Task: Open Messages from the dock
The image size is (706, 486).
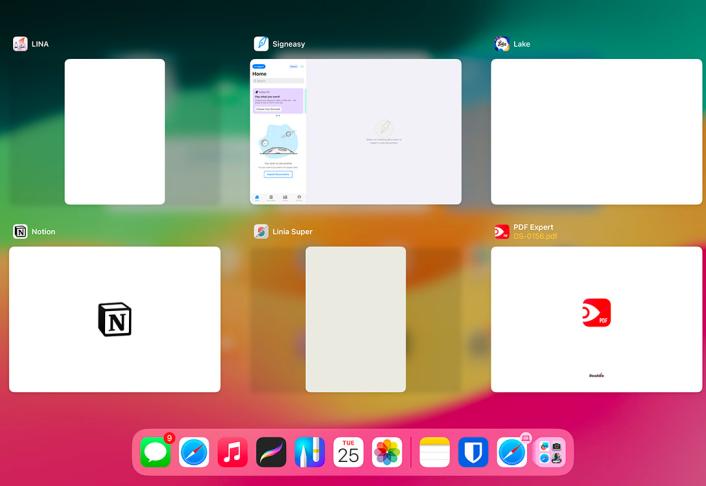Action: coord(155,453)
